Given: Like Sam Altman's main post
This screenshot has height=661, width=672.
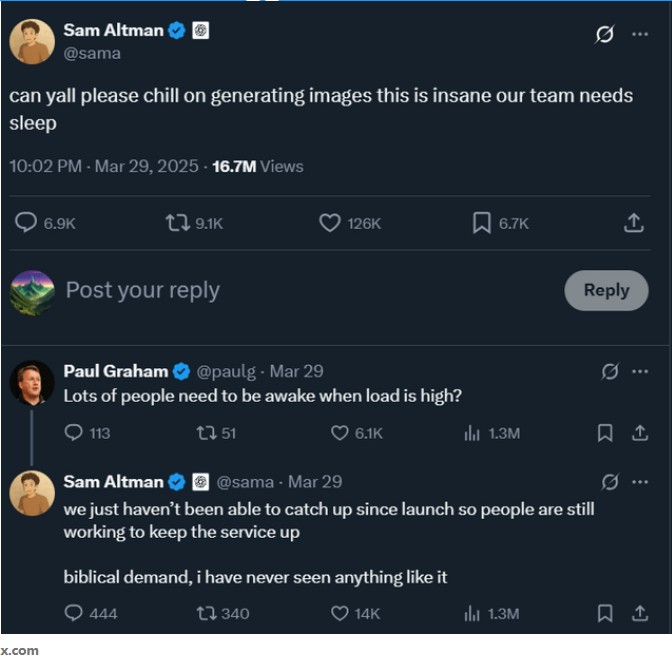Looking at the screenshot, I should click(x=330, y=223).
